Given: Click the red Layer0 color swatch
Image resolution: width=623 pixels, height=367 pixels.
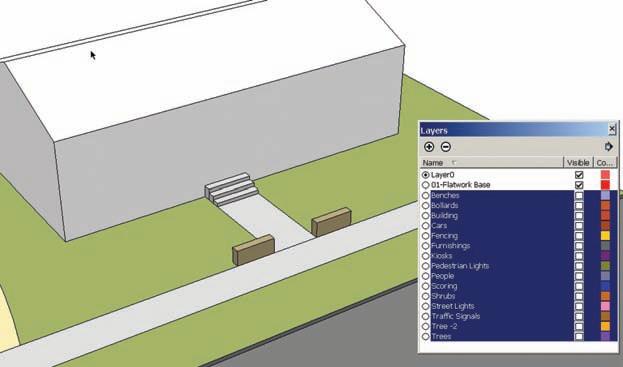Looking at the screenshot, I should (605, 175).
